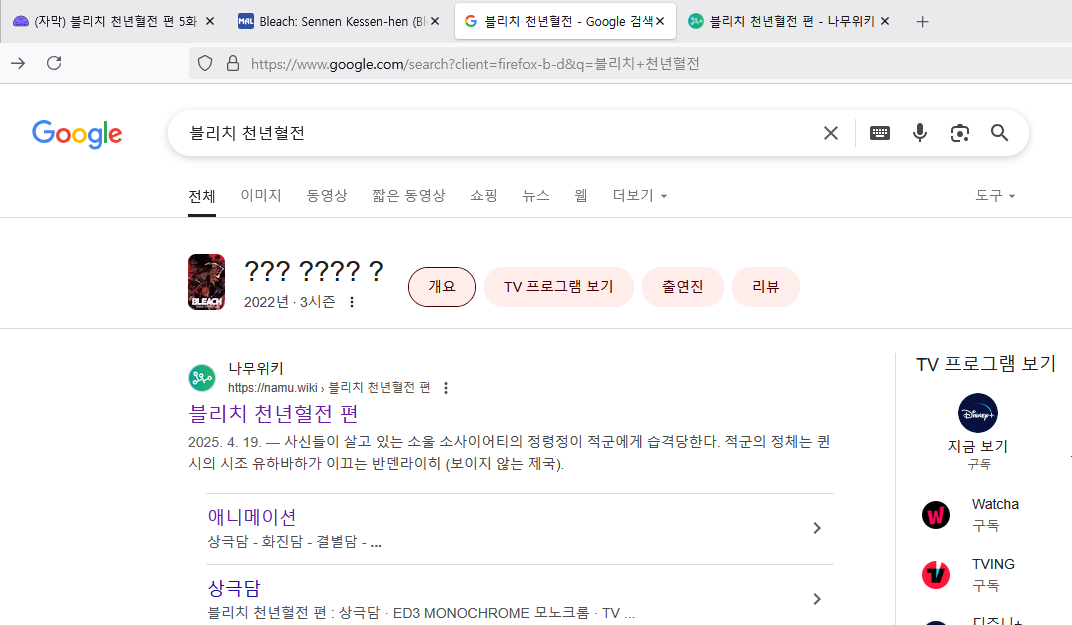Click the TV 프로그램 보기 sidebar heading
Screen dimensions: 1072x625
(986, 364)
